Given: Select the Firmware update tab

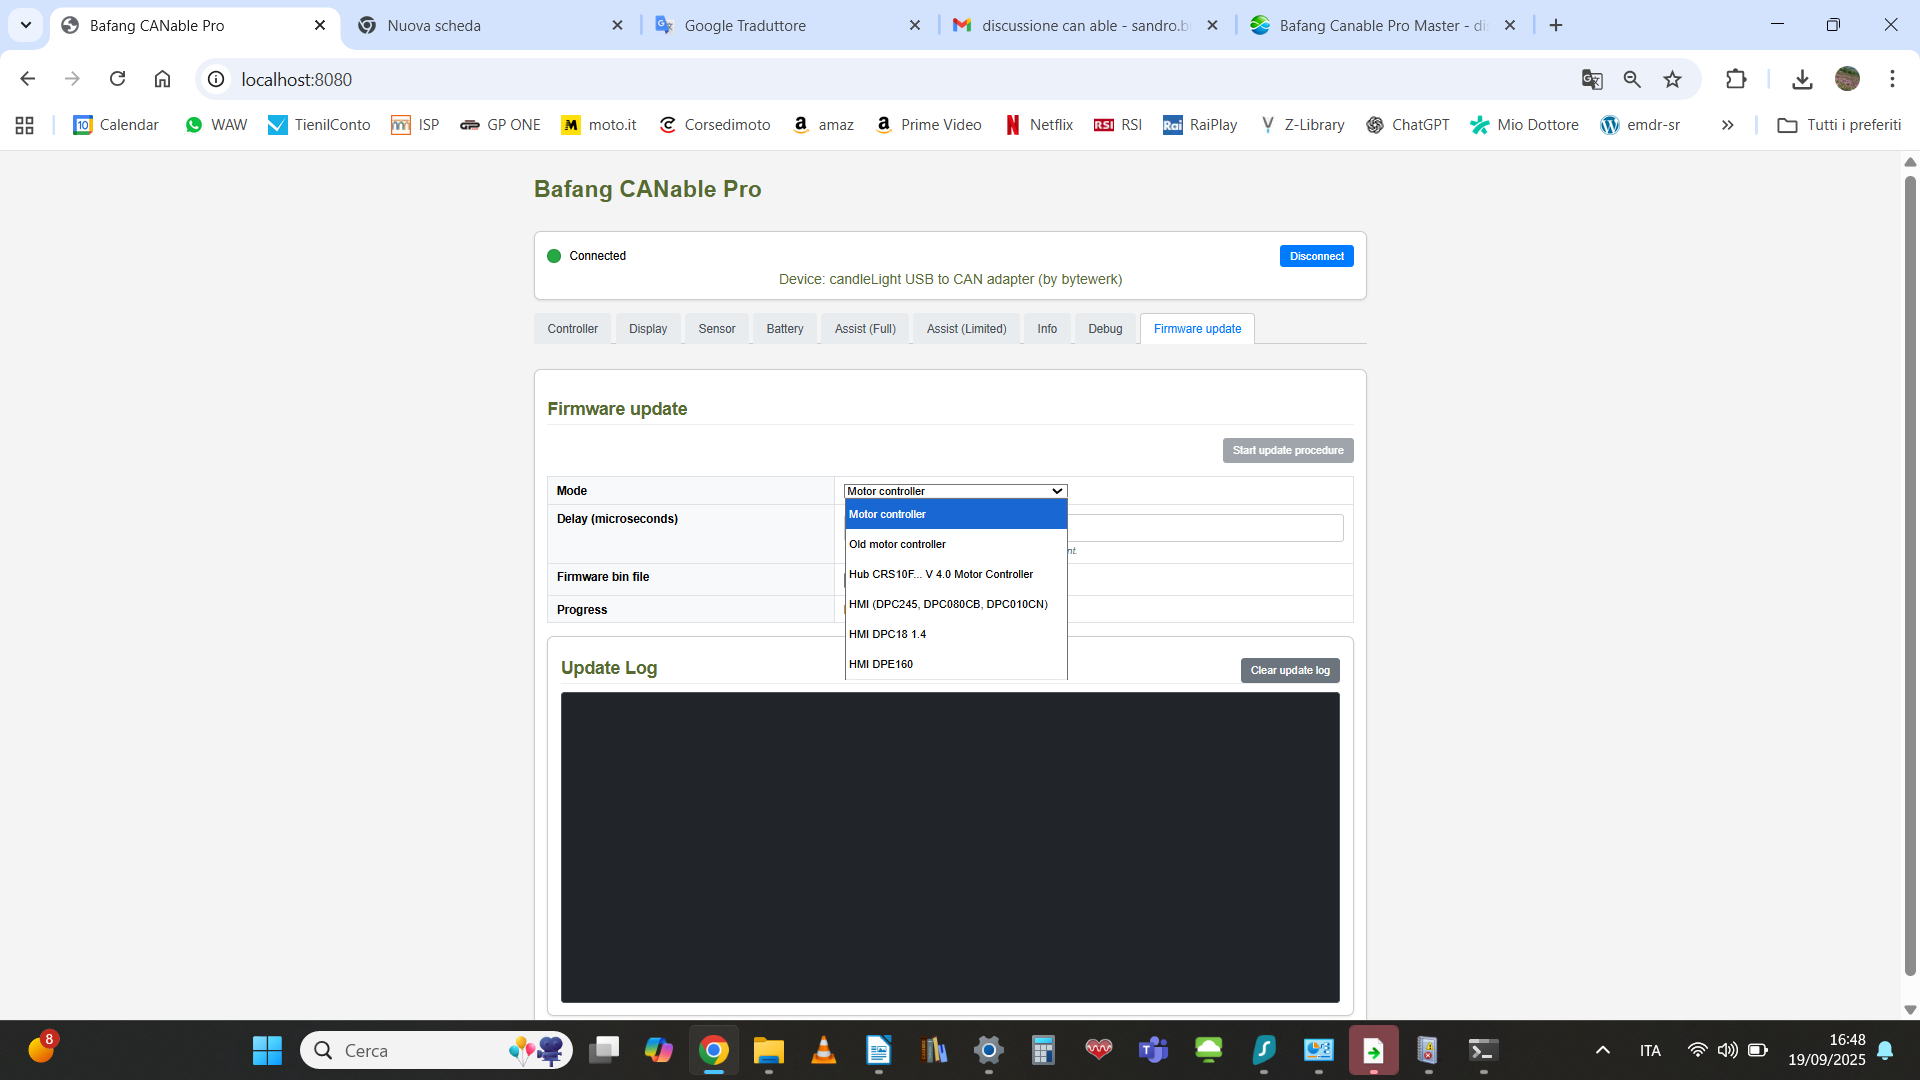Looking at the screenshot, I should (1197, 329).
